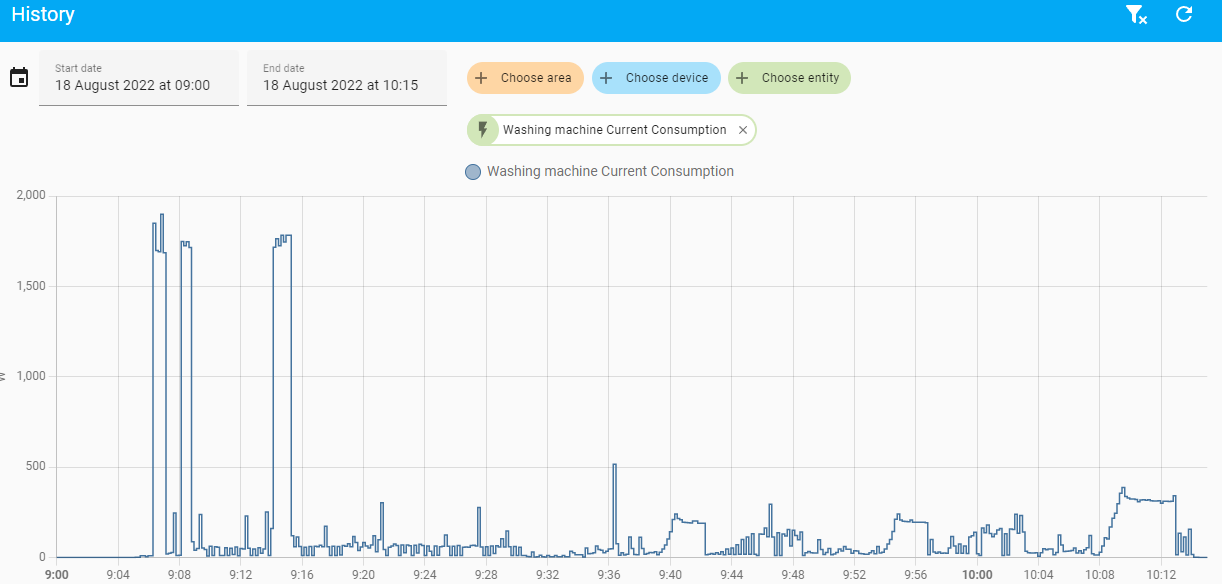Image resolution: width=1222 pixels, height=584 pixels.
Task: Click the plus icon on Choose area
Action: [481, 77]
